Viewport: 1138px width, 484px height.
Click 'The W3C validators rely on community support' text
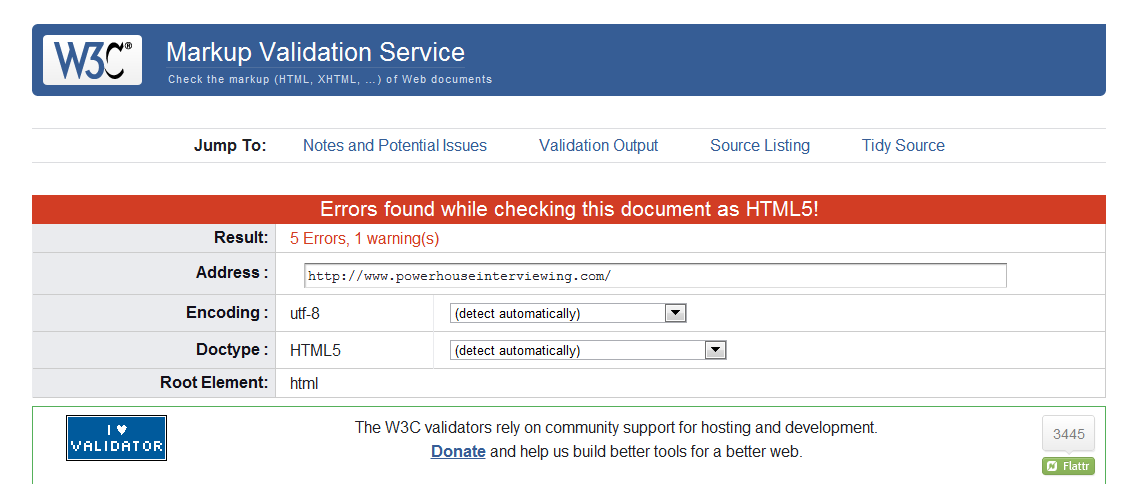click(616, 427)
